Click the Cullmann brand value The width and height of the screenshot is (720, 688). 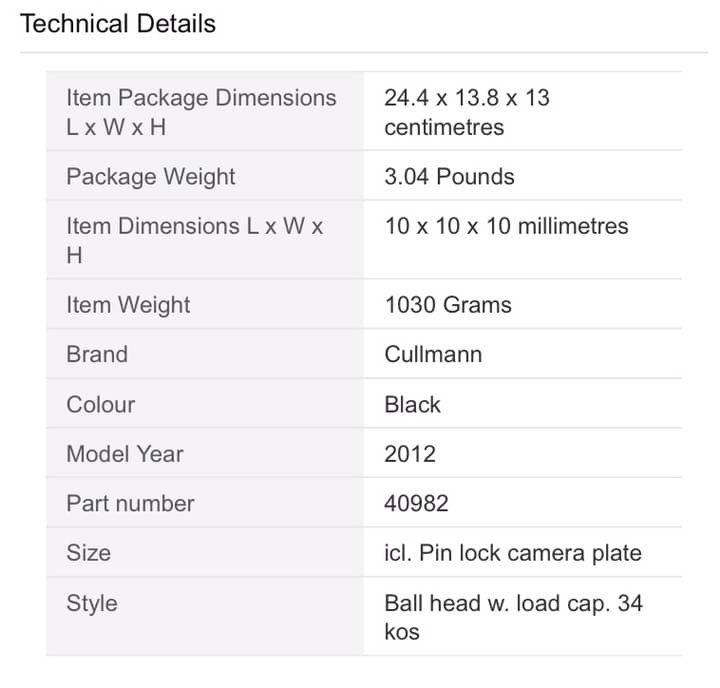[433, 355]
